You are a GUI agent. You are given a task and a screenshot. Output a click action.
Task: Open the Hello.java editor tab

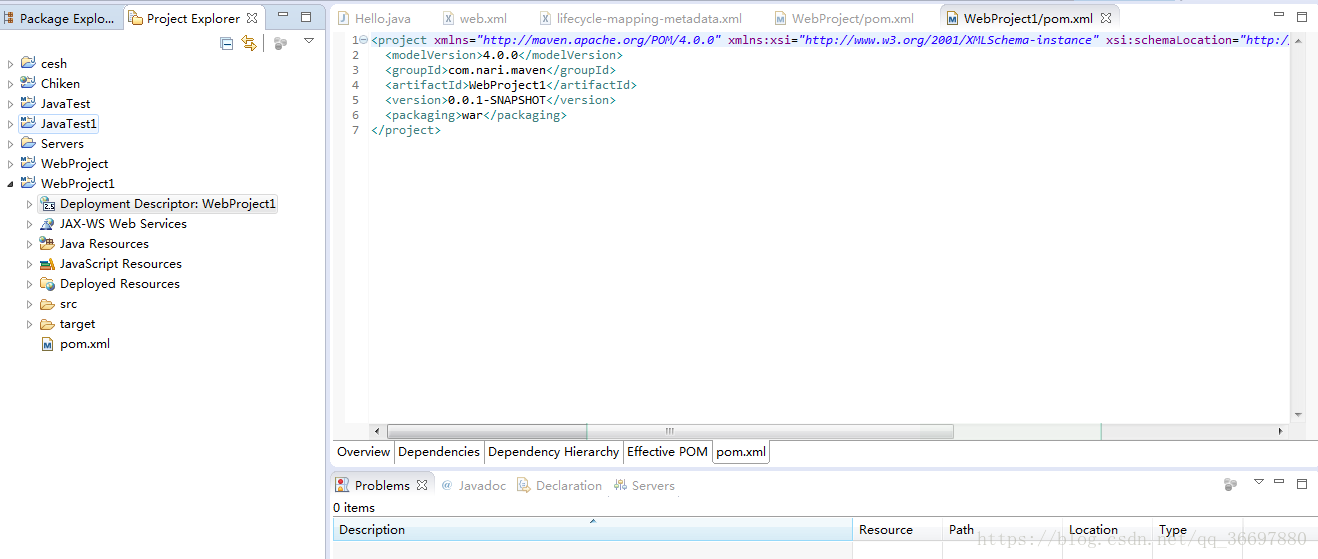click(373, 18)
